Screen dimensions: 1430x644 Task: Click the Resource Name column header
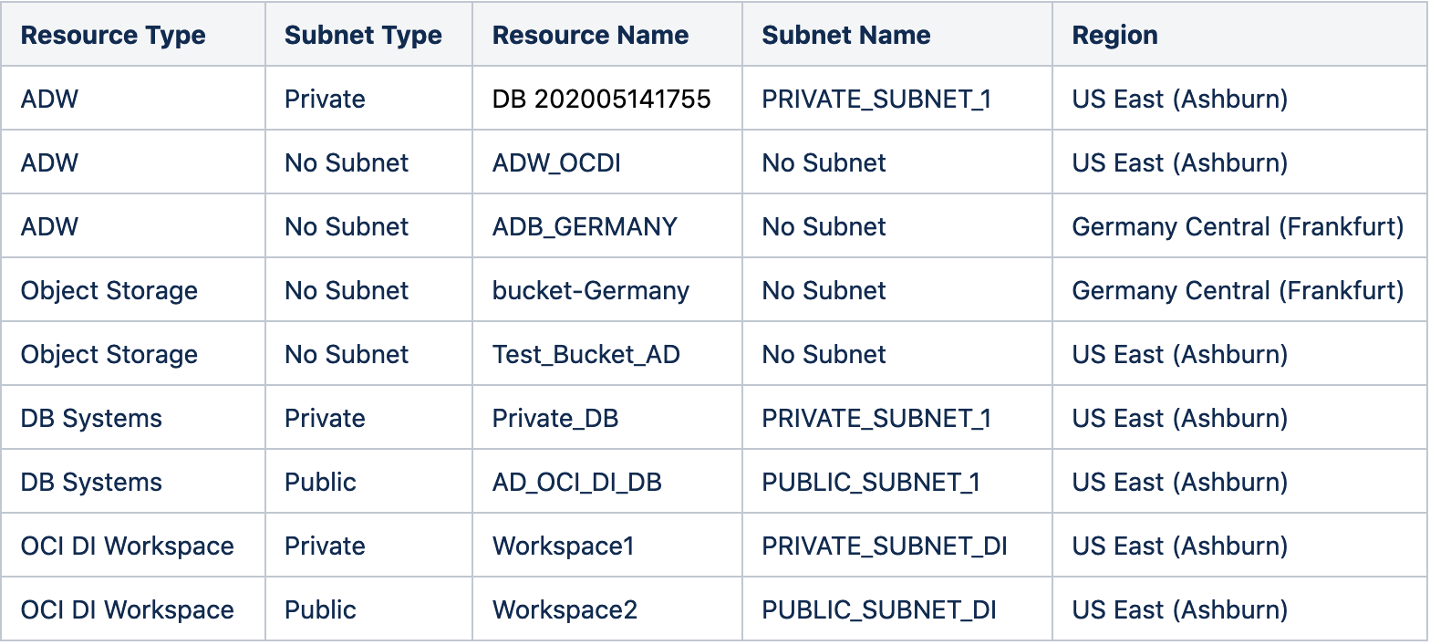pyautogui.click(x=590, y=35)
